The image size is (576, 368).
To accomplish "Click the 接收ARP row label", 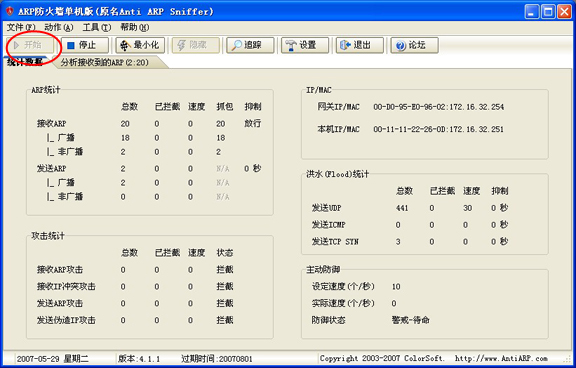I will 51,124.
